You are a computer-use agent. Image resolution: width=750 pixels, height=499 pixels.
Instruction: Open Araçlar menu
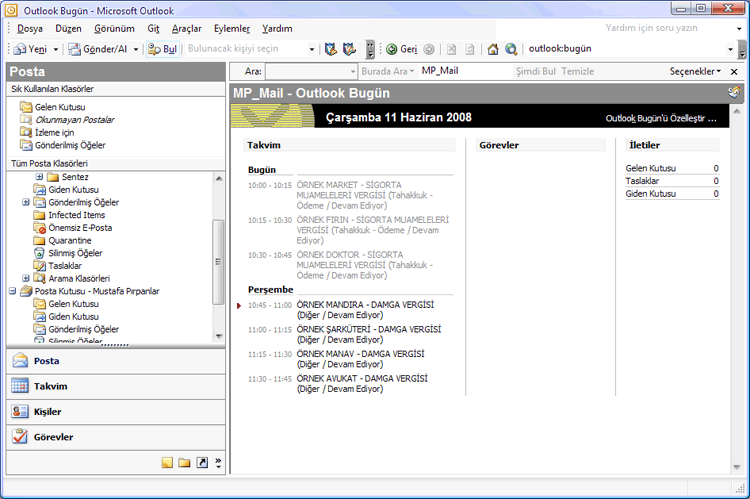pyautogui.click(x=187, y=29)
